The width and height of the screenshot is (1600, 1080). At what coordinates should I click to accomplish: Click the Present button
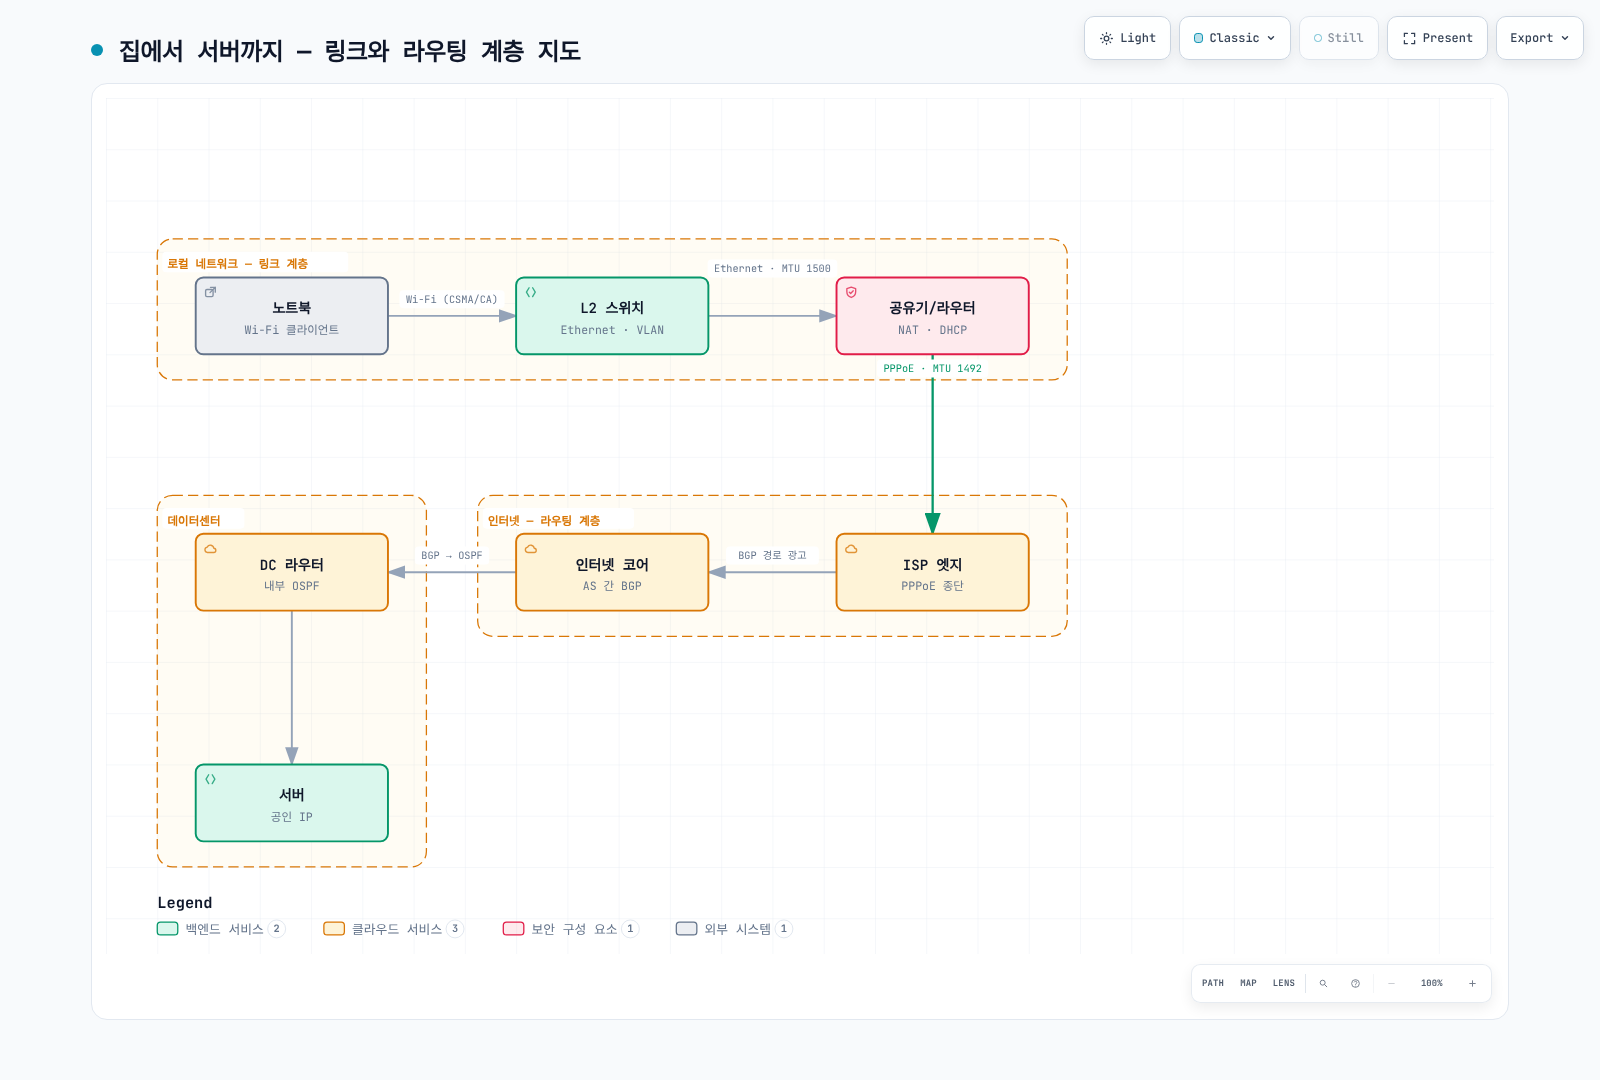pyautogui.click(x=1437, y=38)
